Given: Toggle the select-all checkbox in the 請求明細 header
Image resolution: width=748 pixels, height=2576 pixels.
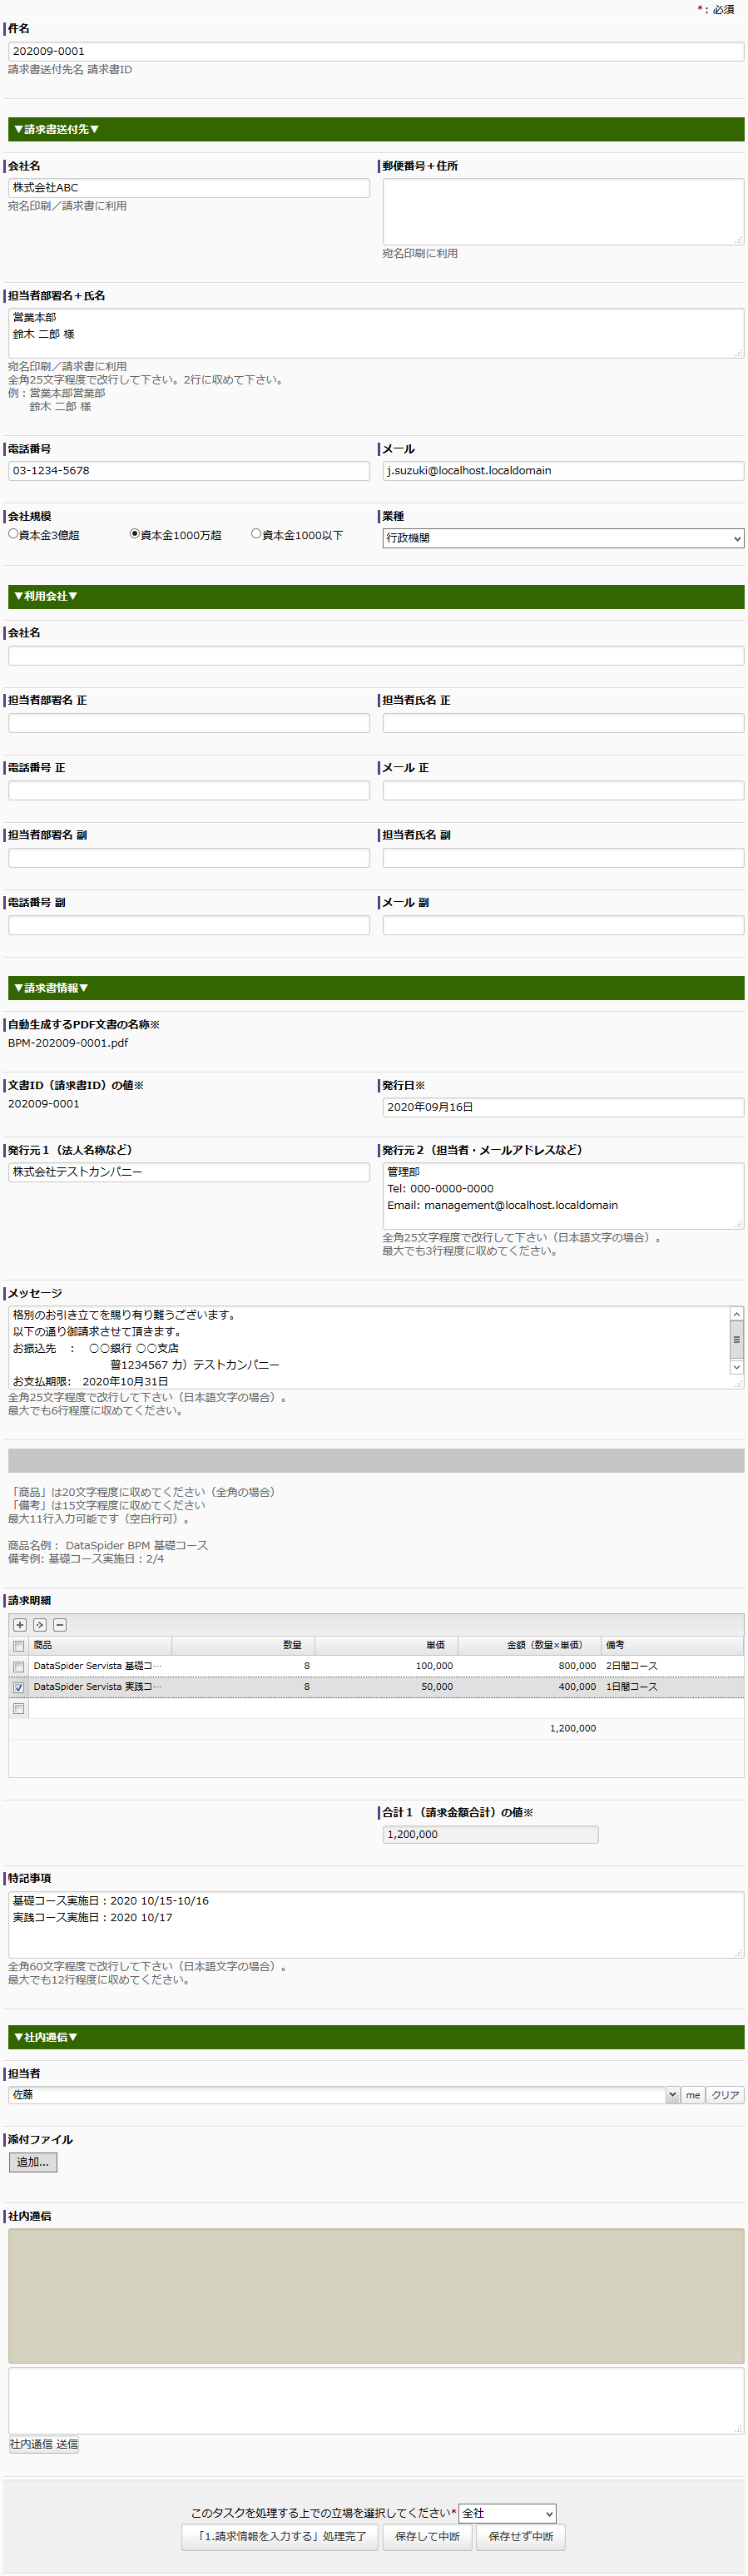Looking at the screenshot, I should coord(19,1646).
